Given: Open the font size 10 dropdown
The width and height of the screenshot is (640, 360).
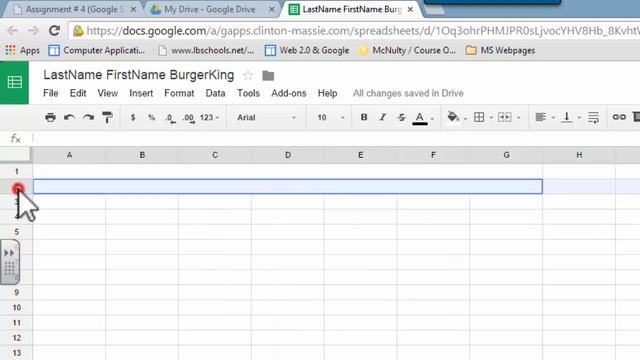Looking at the screenshot, I should (331, 118).
